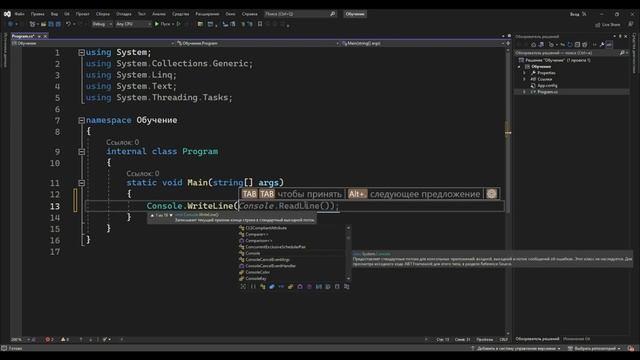This screenshot has height=360, width=640.
Task: Click Solution Explorer refresh icon
Action: pos(570,44)
